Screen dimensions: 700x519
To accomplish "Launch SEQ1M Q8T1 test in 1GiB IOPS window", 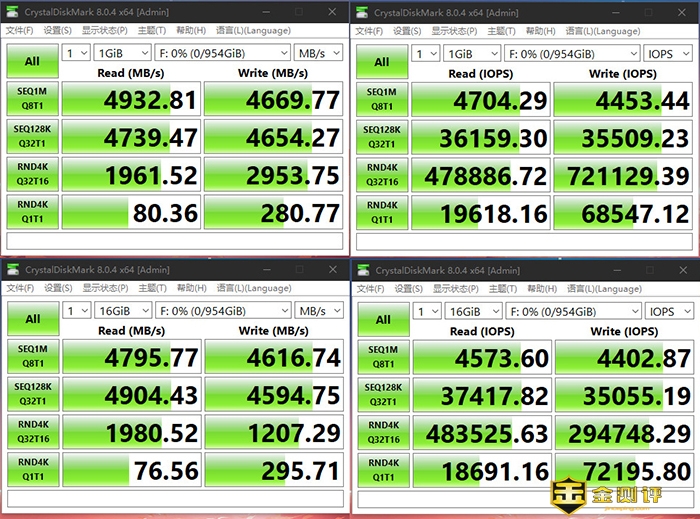I will point(382,100).
